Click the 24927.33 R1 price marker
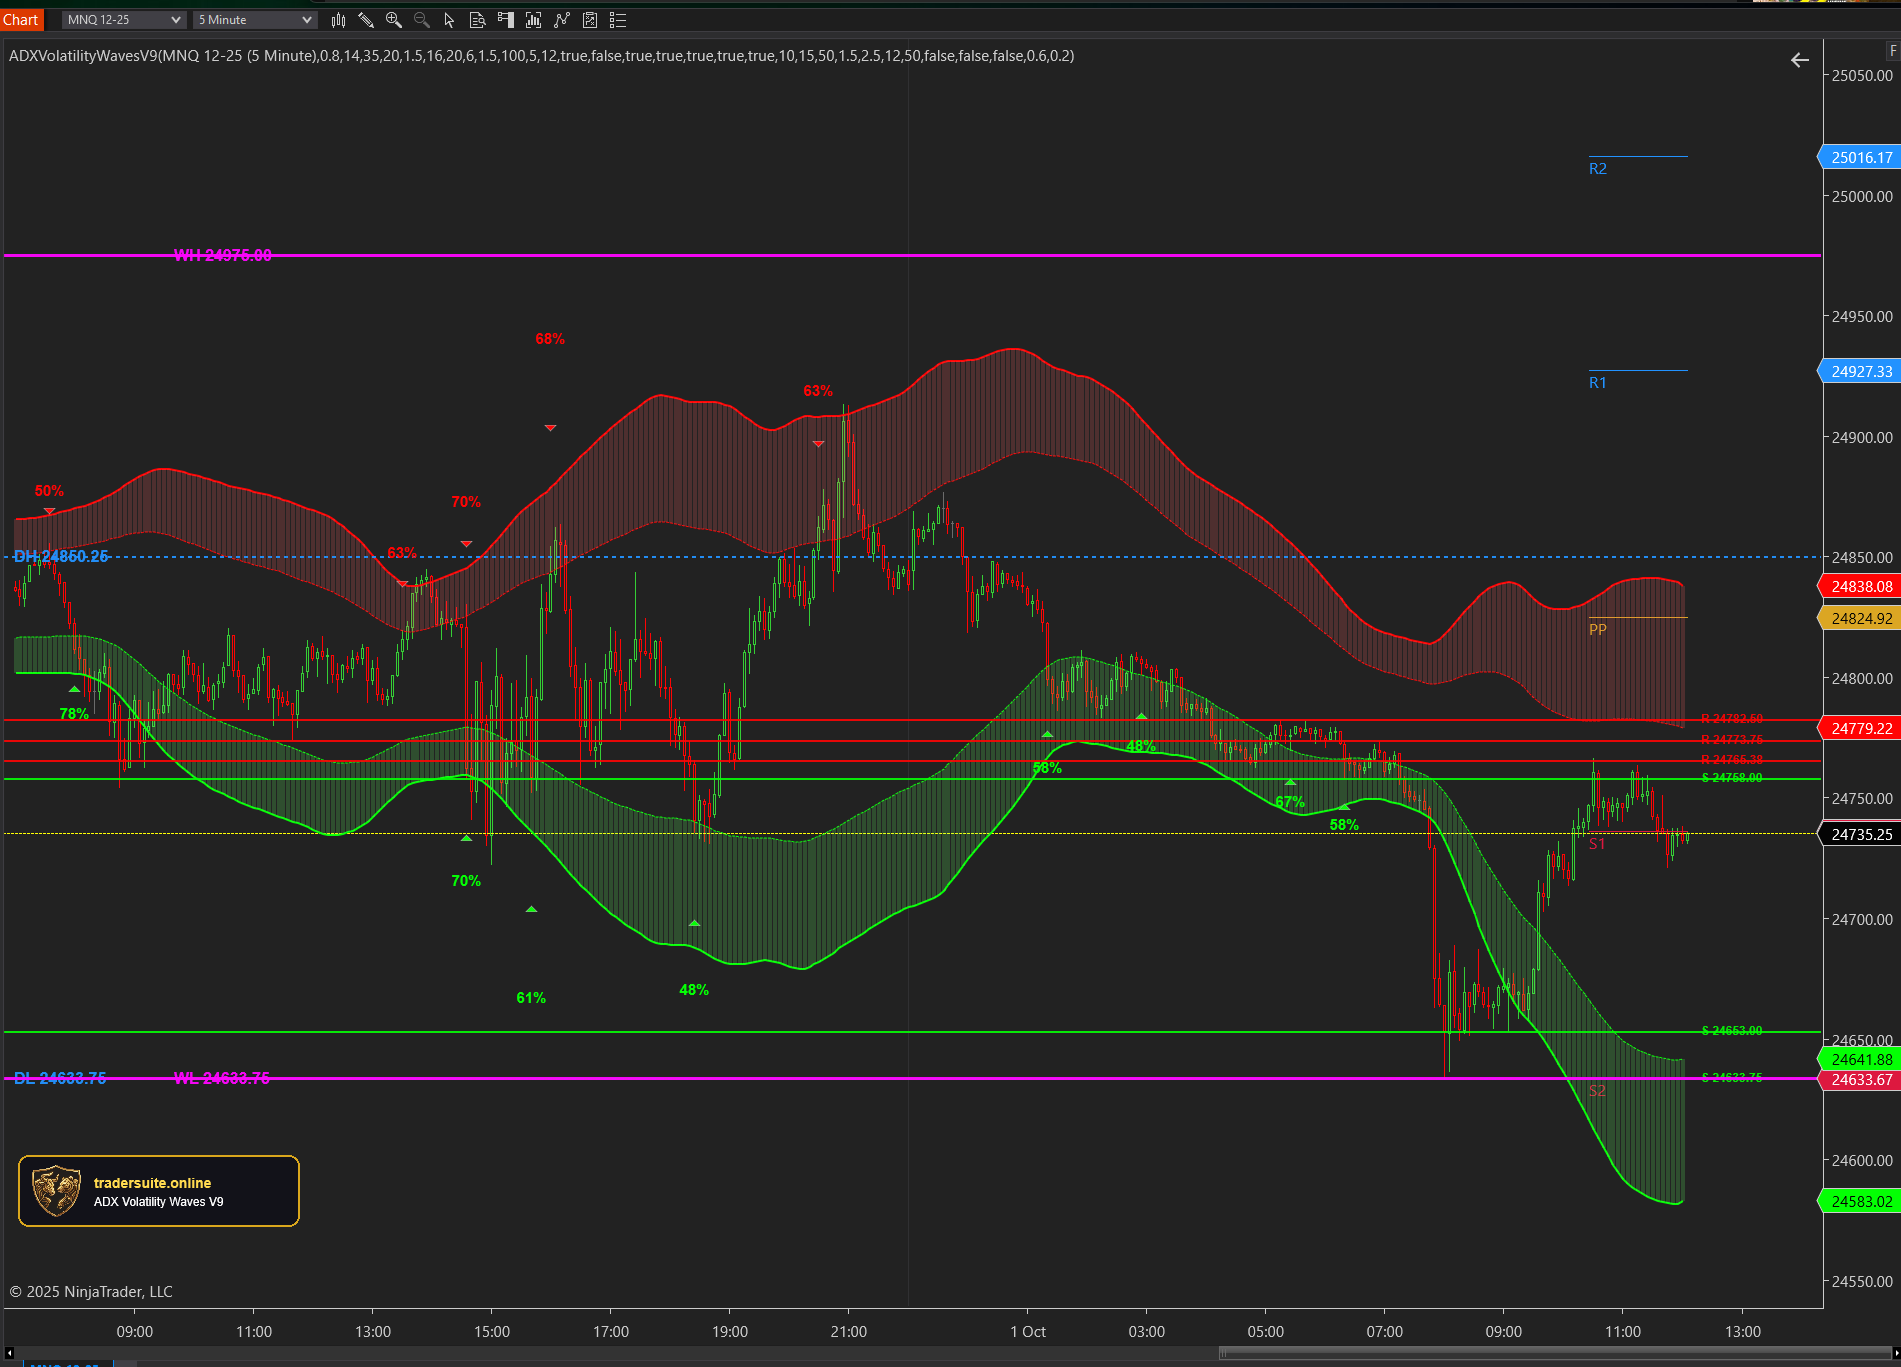The height and width of the screenshot is (1367, 1901). pyautogui.click(x=1861, y=371)
